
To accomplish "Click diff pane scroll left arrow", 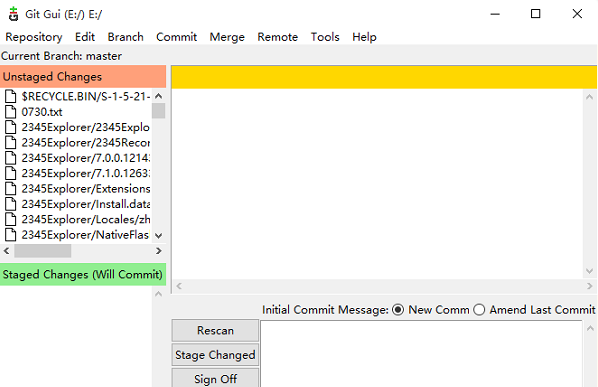I will click(179, 286).
